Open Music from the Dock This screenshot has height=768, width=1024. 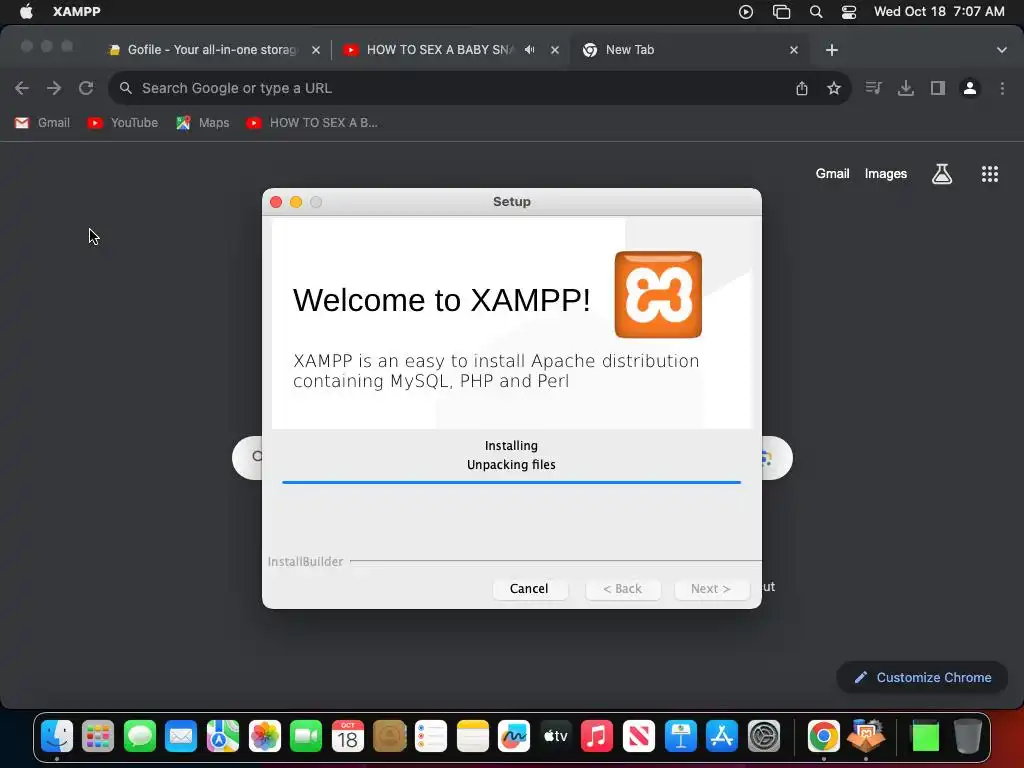coord(597,737)
